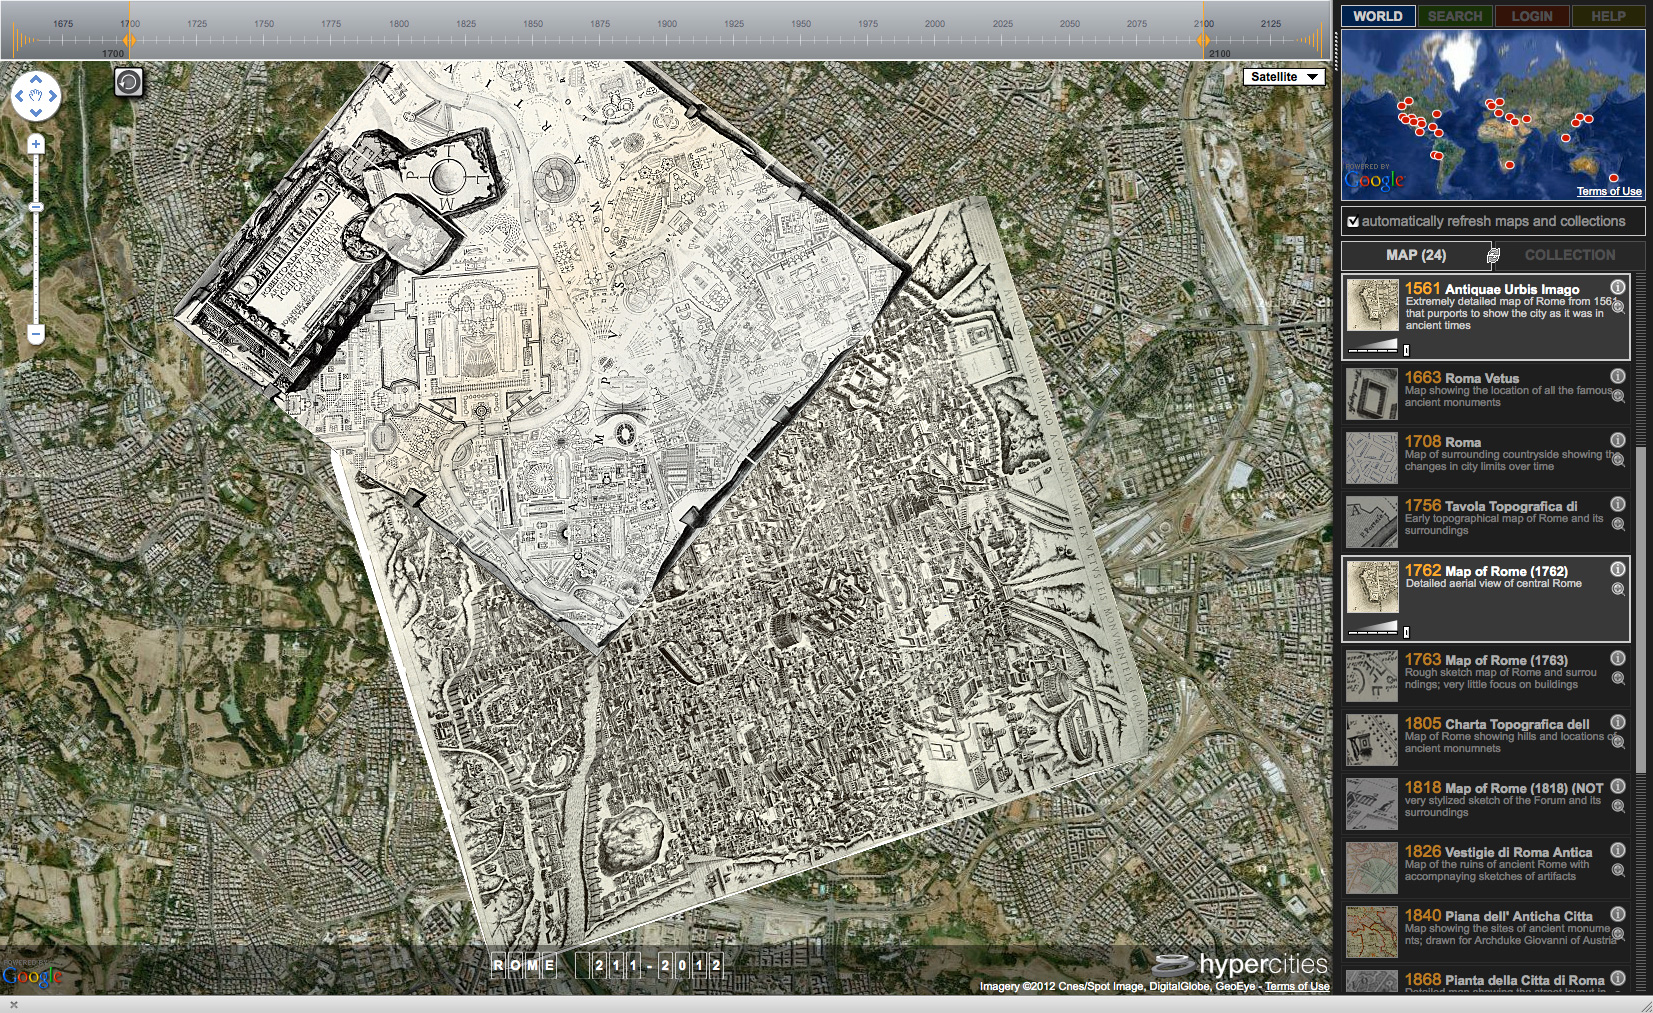The image size is (1653, 1013).
Task: Open Terms of Use link in world minimap
Action: tap(1609, 191)
